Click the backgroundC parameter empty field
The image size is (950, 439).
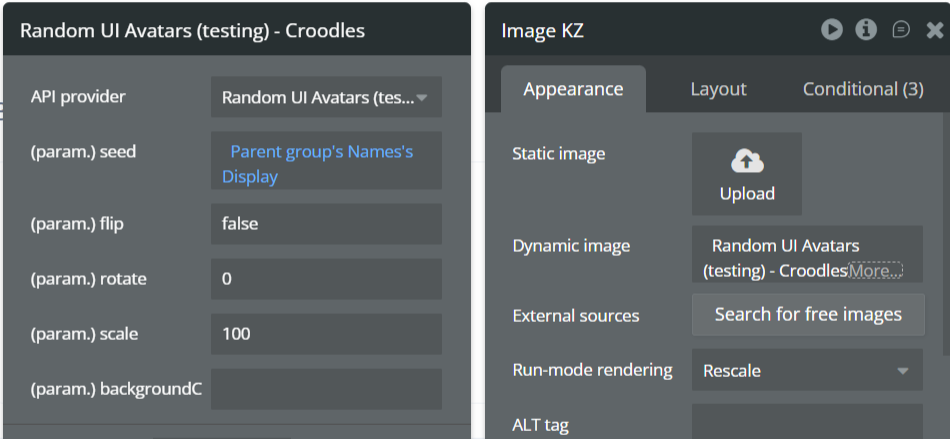click(326, 389)
